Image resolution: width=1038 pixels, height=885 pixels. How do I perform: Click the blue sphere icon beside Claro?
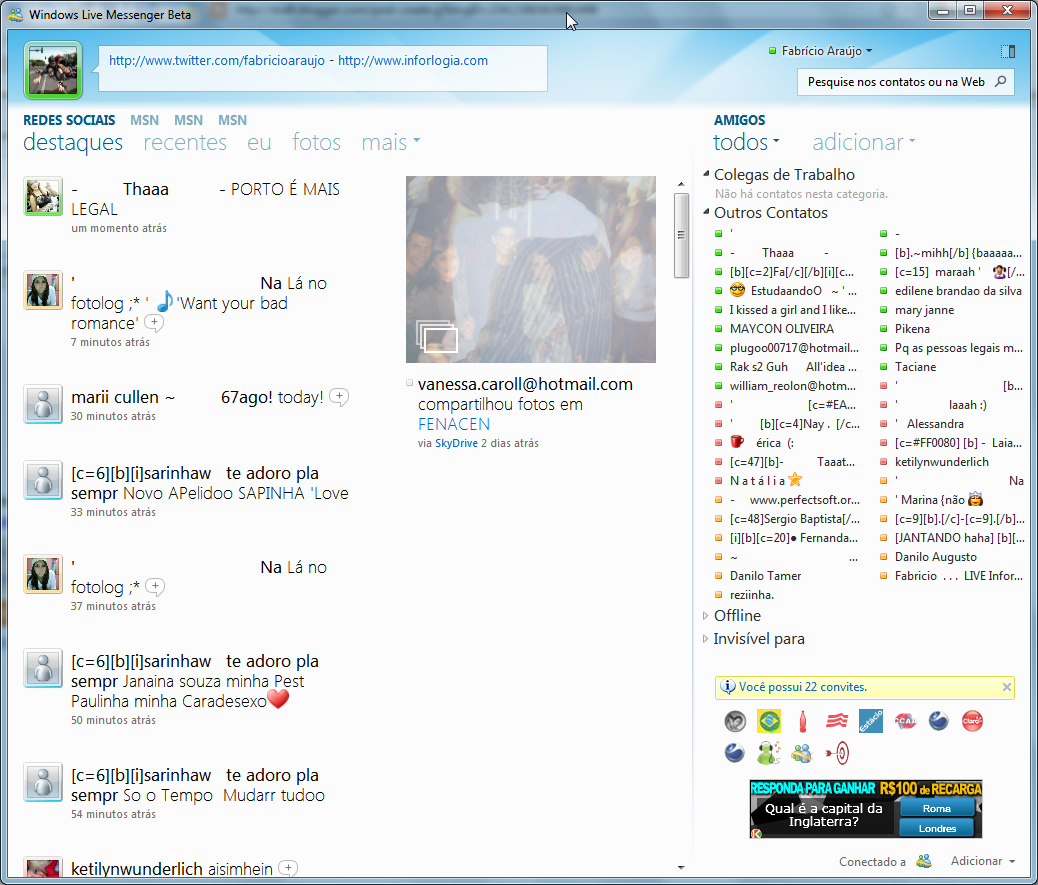click(x=938, y=721)
